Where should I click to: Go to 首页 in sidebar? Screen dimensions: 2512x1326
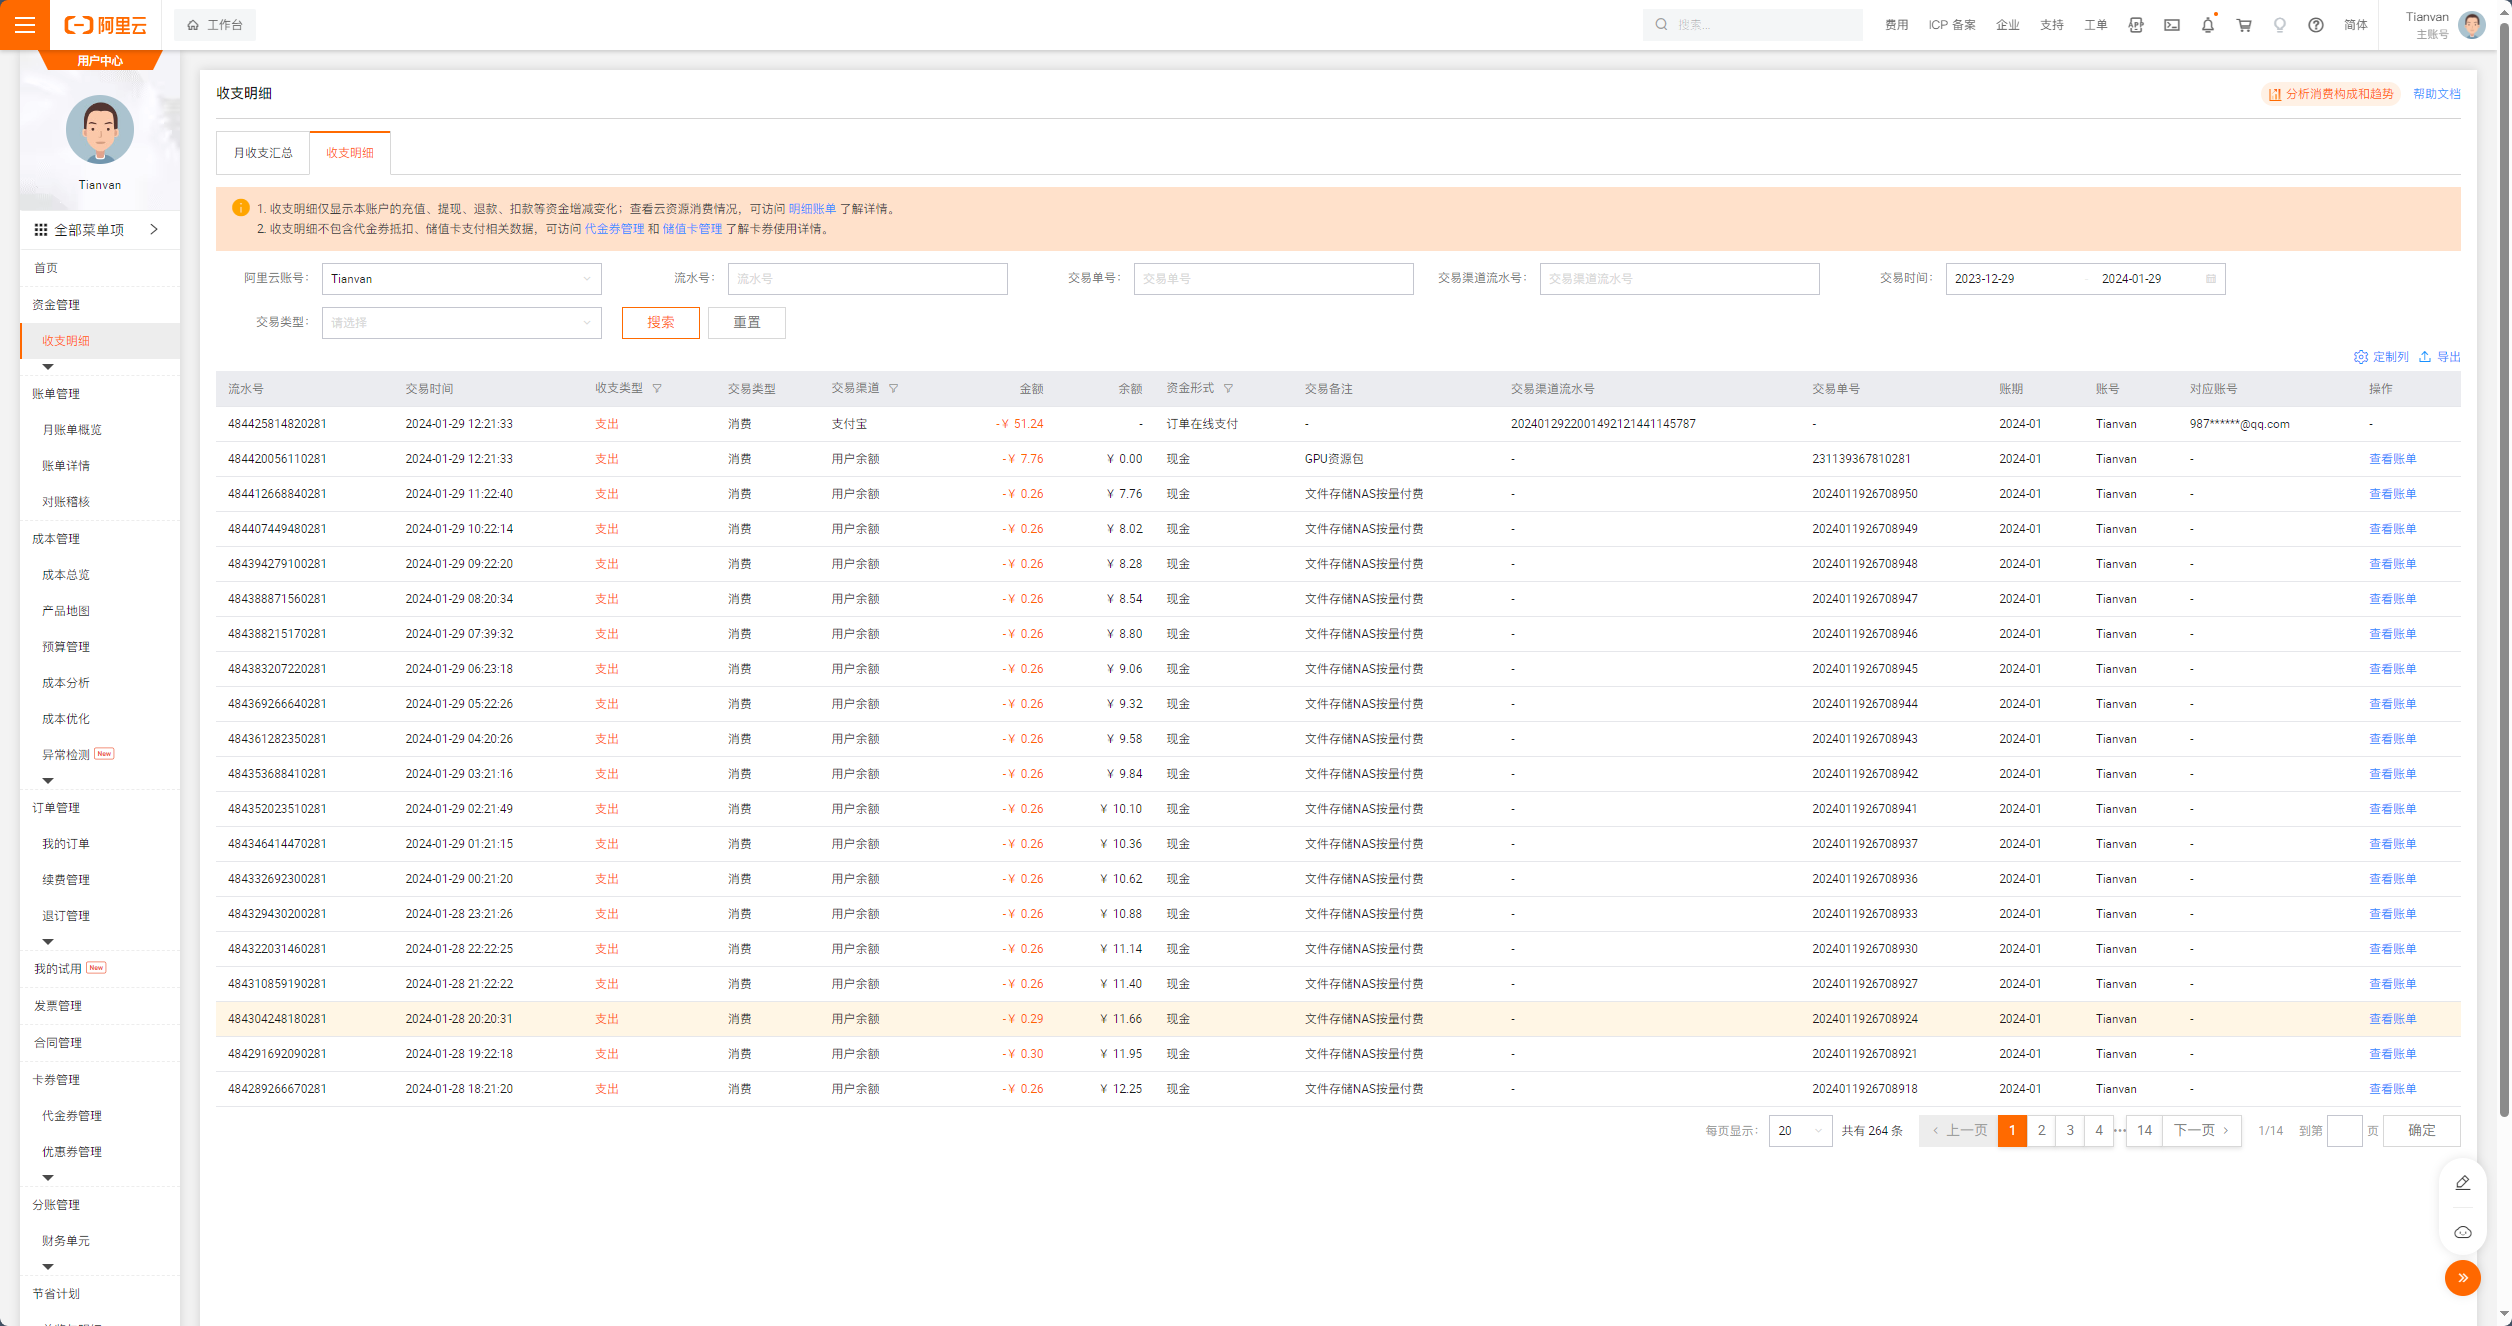[x=46, y=268]
